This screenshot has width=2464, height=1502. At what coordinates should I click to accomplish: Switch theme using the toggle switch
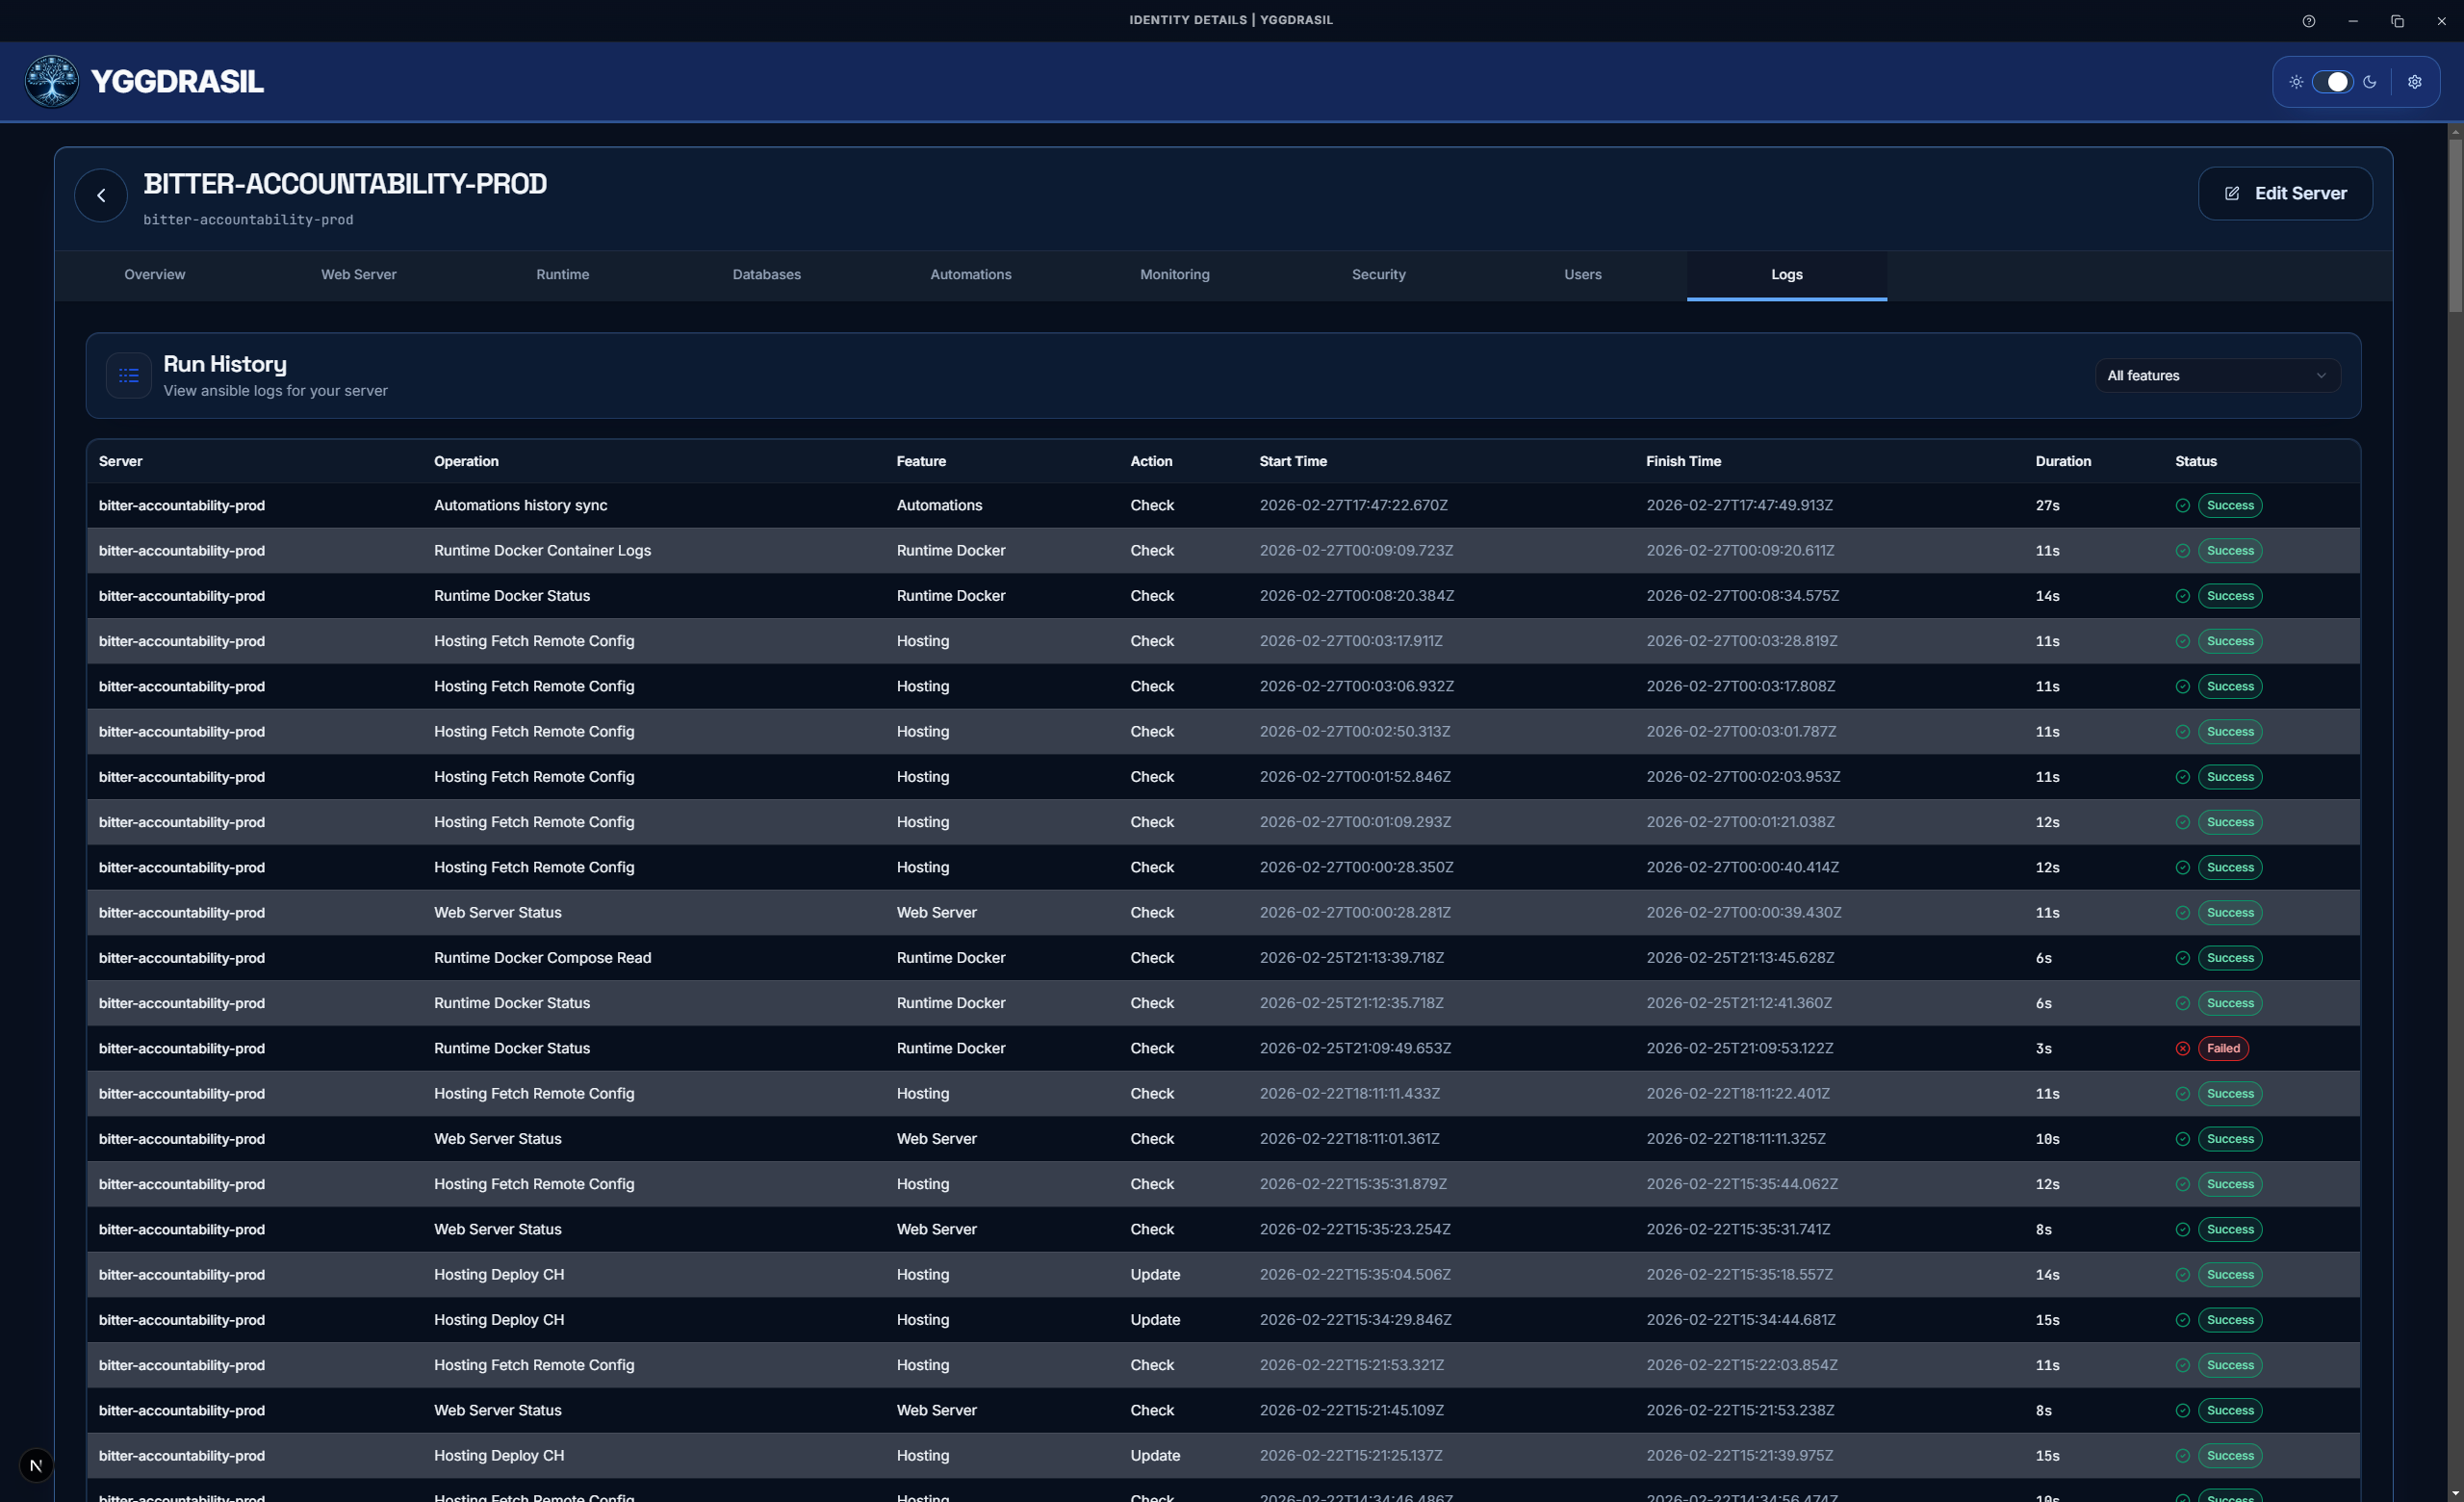click(x=2334, y=81)
